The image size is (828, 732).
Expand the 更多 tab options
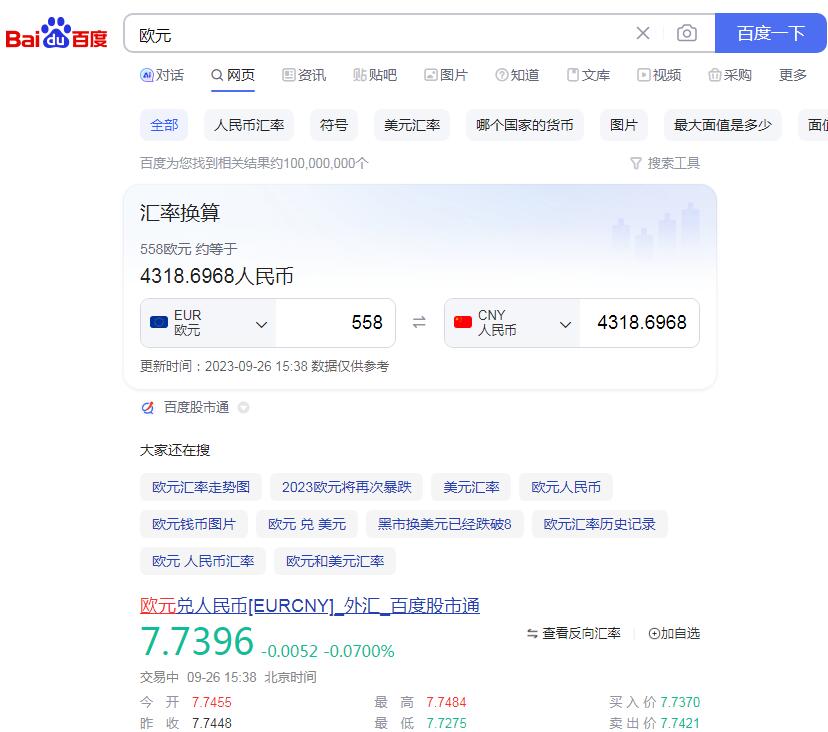click(793, 75)
